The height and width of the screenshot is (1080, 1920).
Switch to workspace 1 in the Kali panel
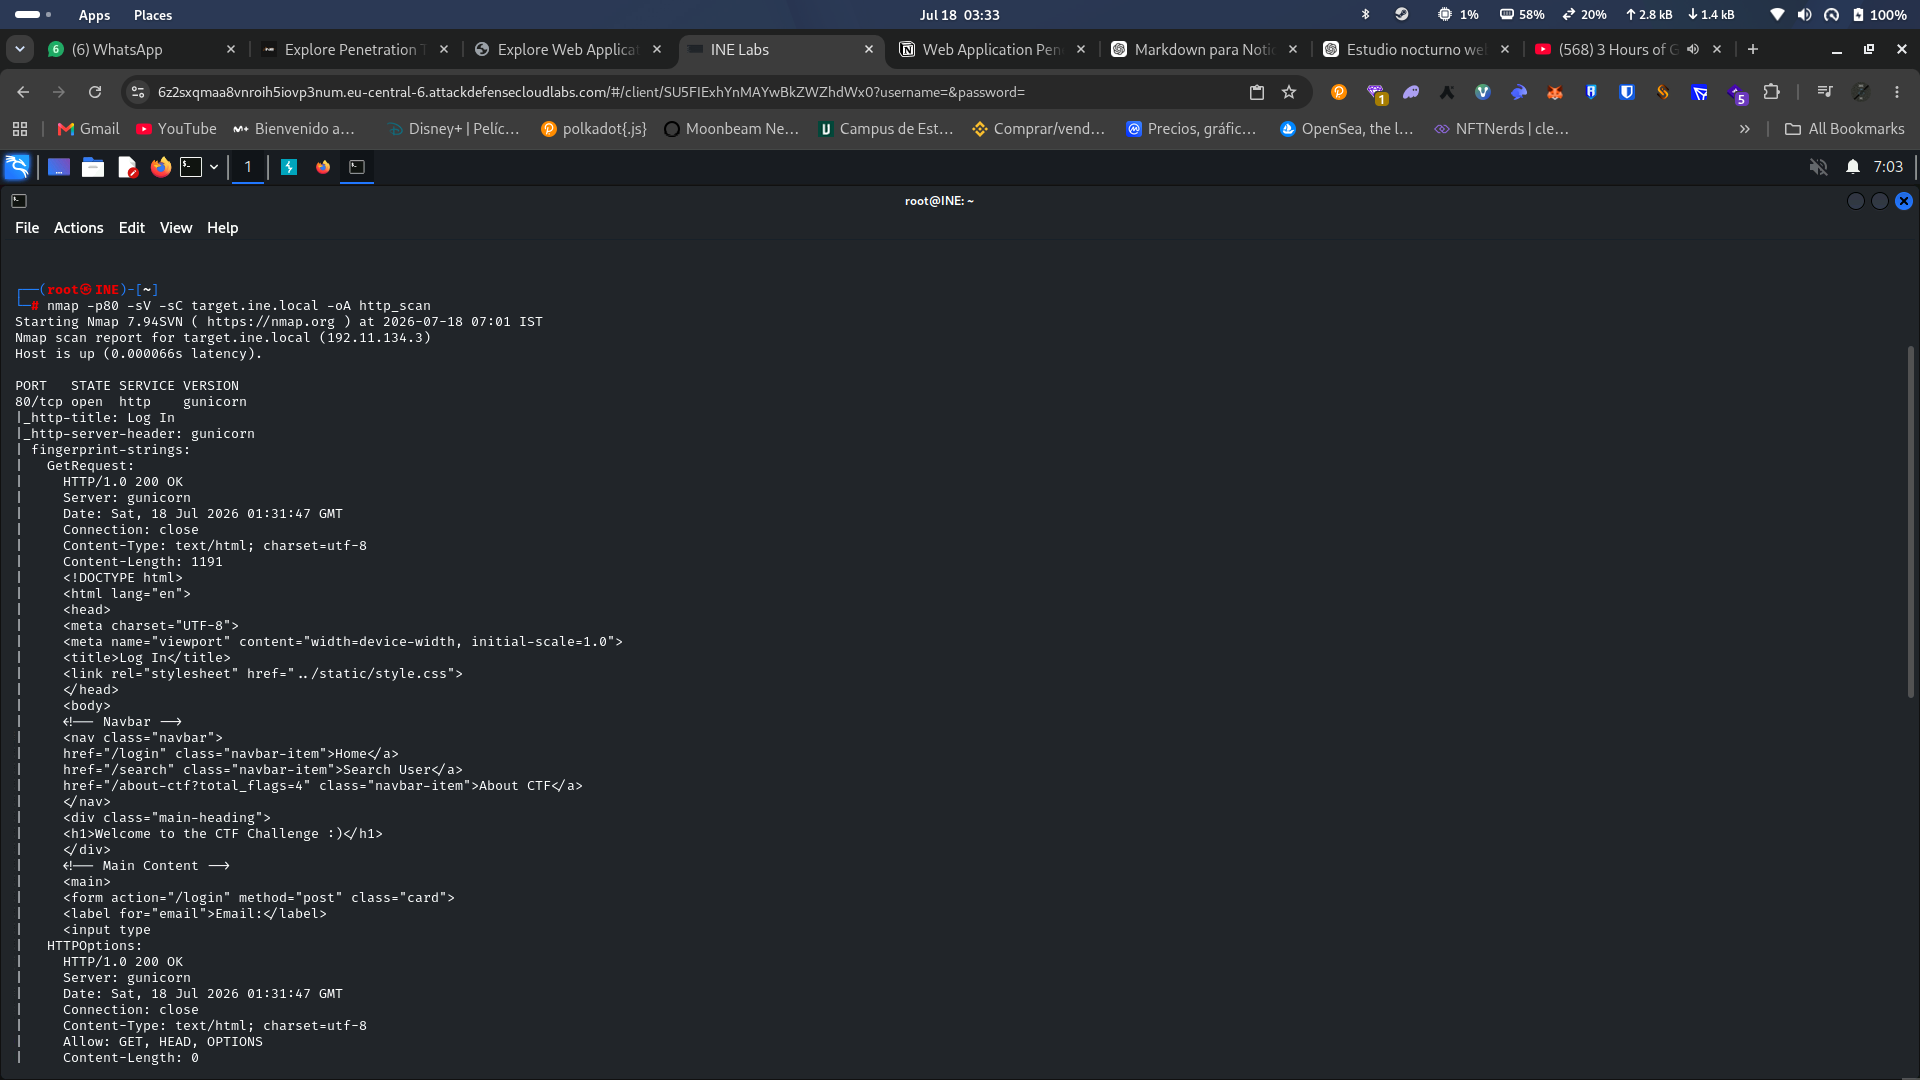point(248,167)
